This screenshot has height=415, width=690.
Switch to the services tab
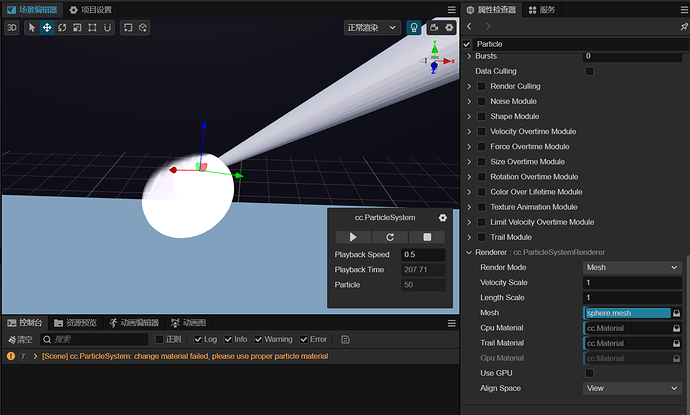[x=542, y=10]
